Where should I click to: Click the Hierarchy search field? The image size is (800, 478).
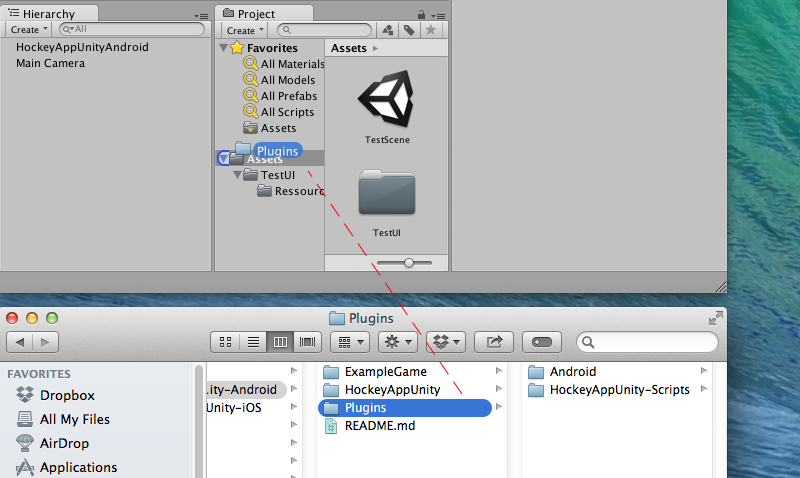(x=132, y=29)
